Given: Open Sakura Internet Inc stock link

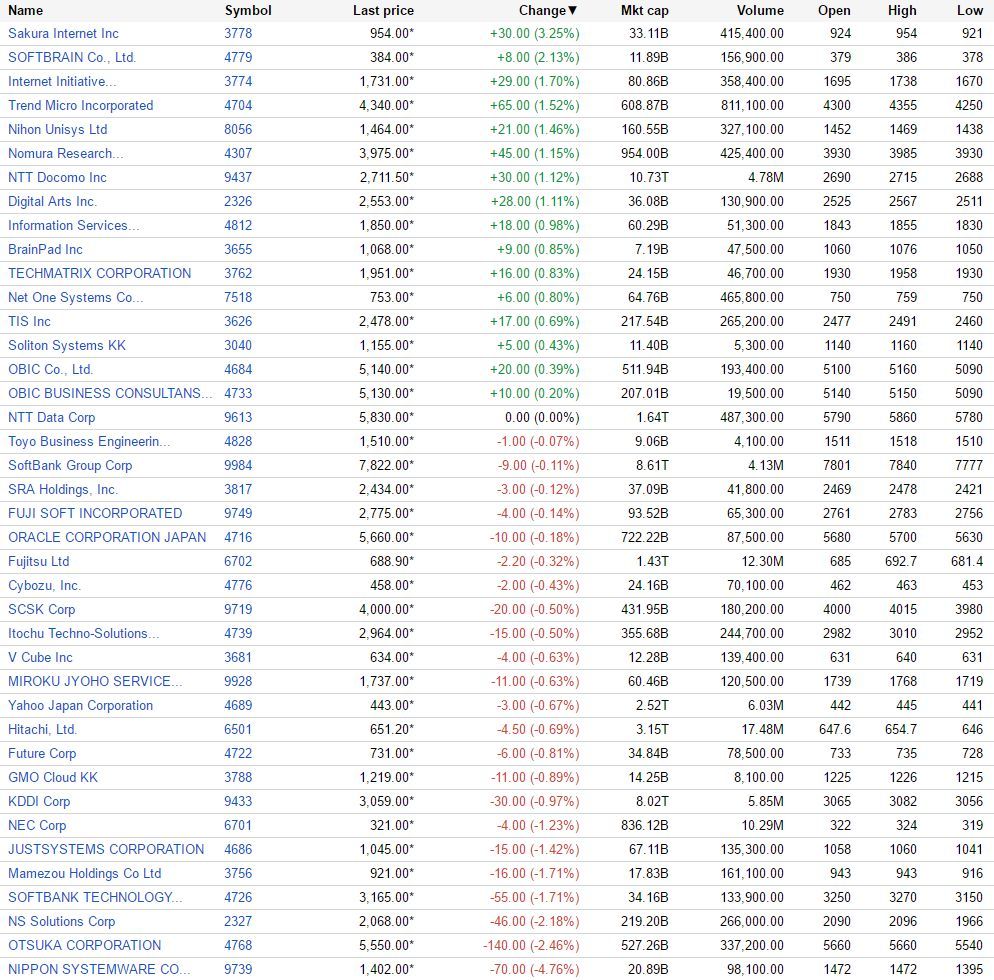Looking at the screenshot, I should pyautogui.click(x=63, y=34).
